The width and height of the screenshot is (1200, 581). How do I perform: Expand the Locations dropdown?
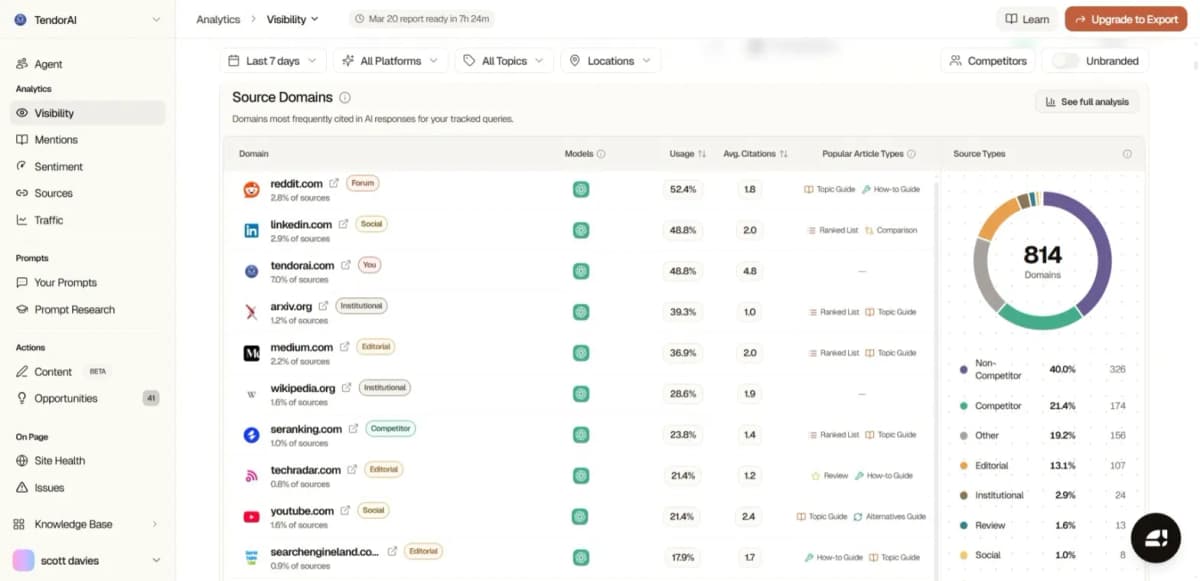pos(610,61)
